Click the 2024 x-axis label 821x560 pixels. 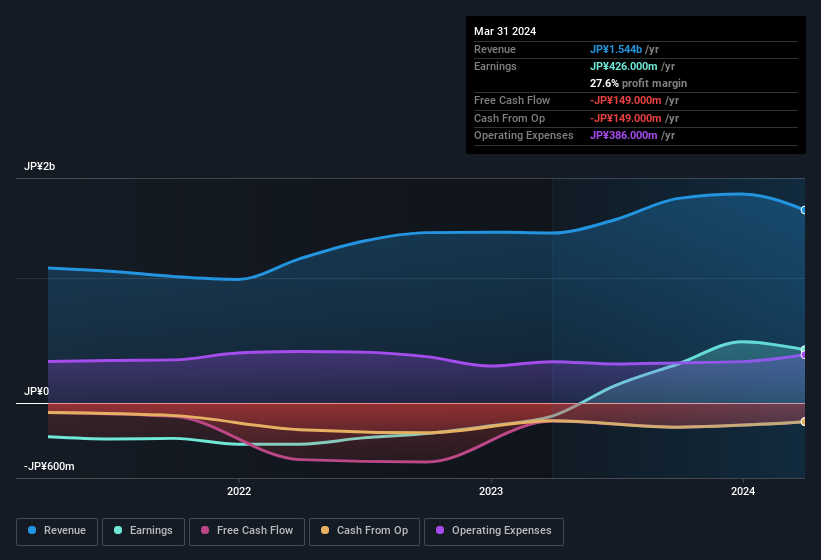pos(742,491)
